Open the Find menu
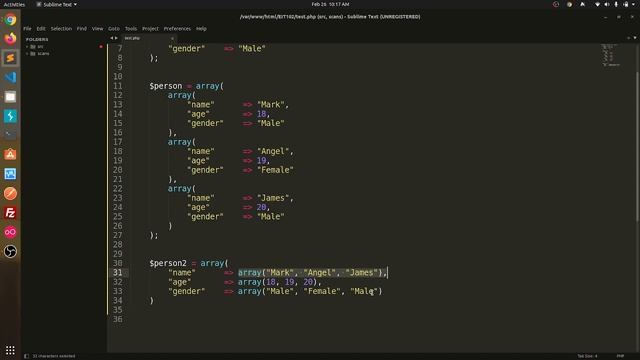Viewport: 640px width, 360px height. (82, 29)
